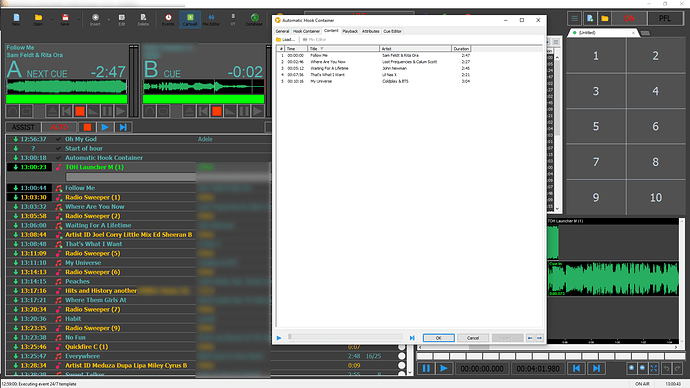Toggle the cartwall PFL button
Viewport: 690px width, 388px height.
[665, 18]
